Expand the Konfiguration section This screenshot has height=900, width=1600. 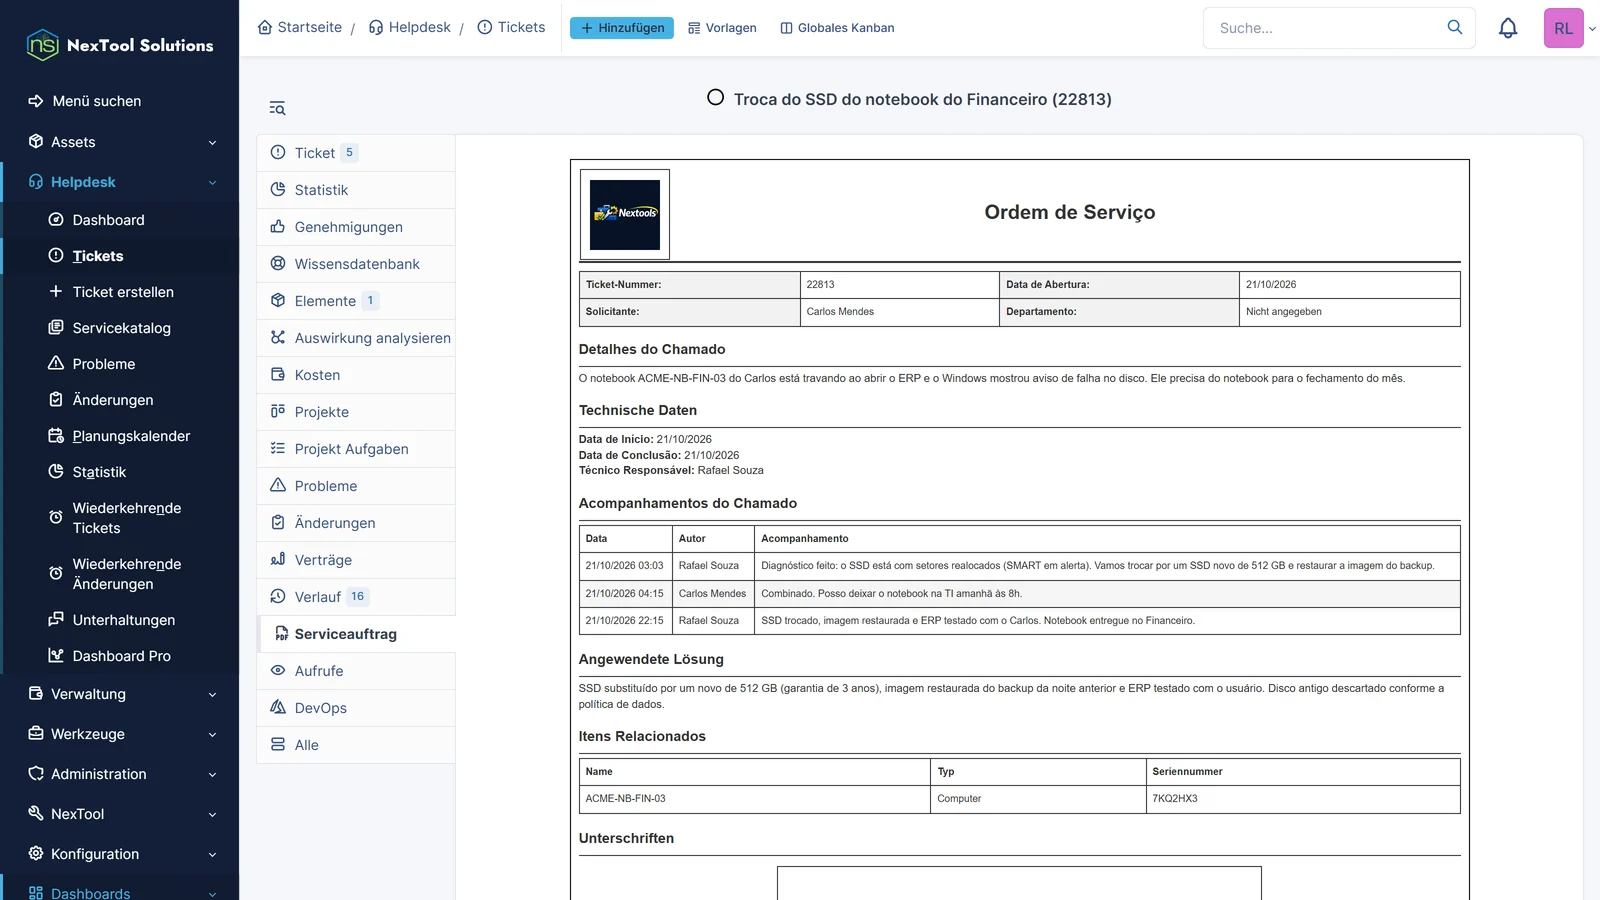pos(120,854)
